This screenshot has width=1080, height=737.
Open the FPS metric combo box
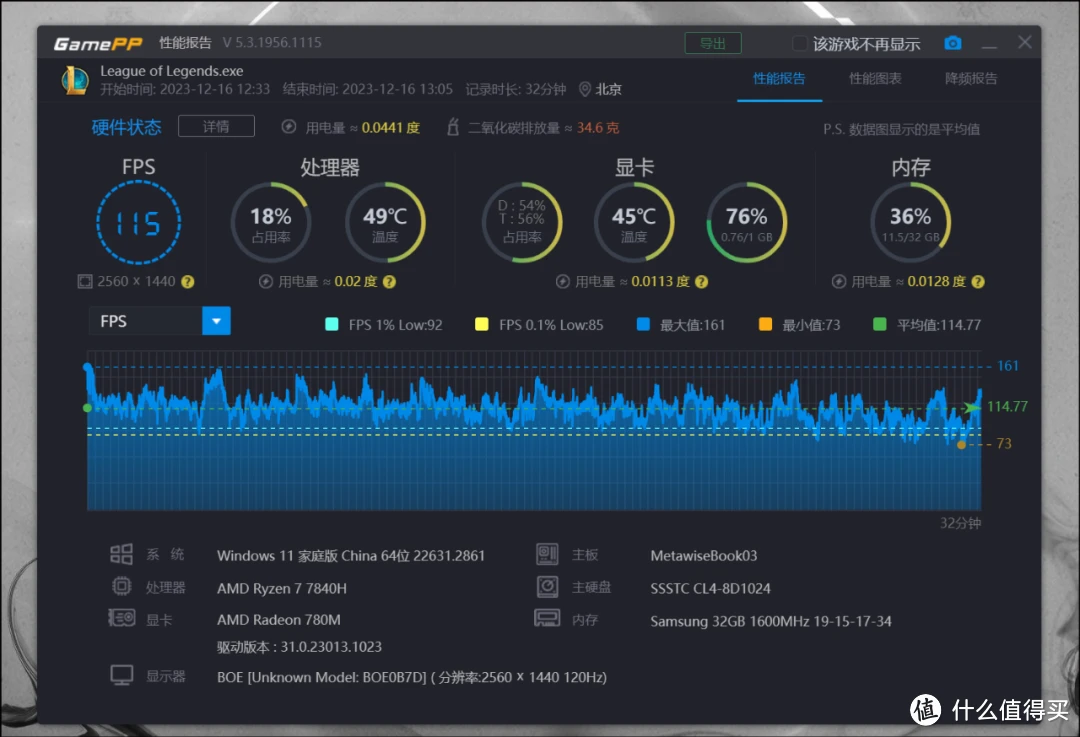click(160, 321)
